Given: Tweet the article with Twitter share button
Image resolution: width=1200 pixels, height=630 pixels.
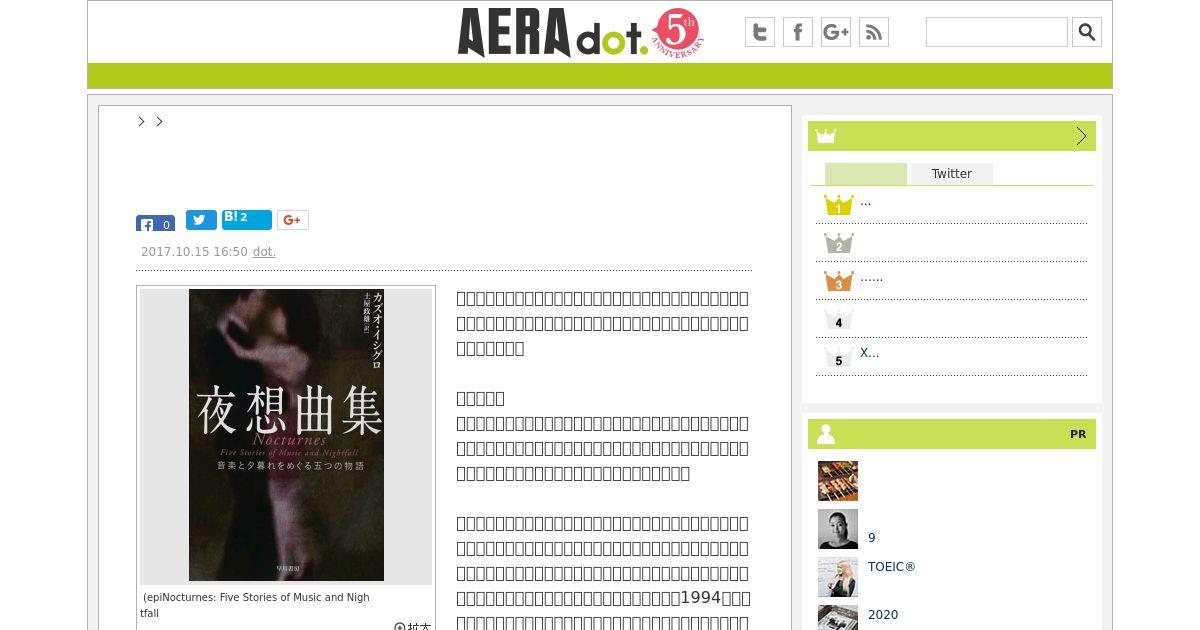Looking at the screenshot, I should (x=201, y=220).
